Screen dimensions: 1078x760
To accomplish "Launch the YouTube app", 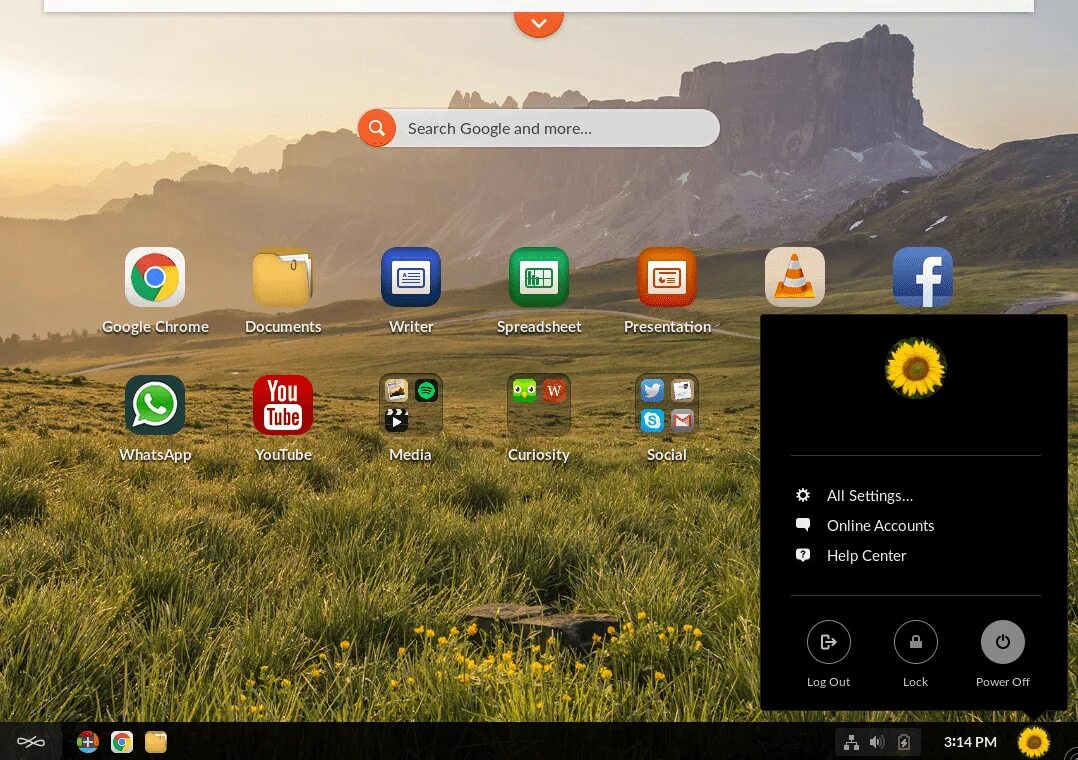I will click(x=283, y=405).
